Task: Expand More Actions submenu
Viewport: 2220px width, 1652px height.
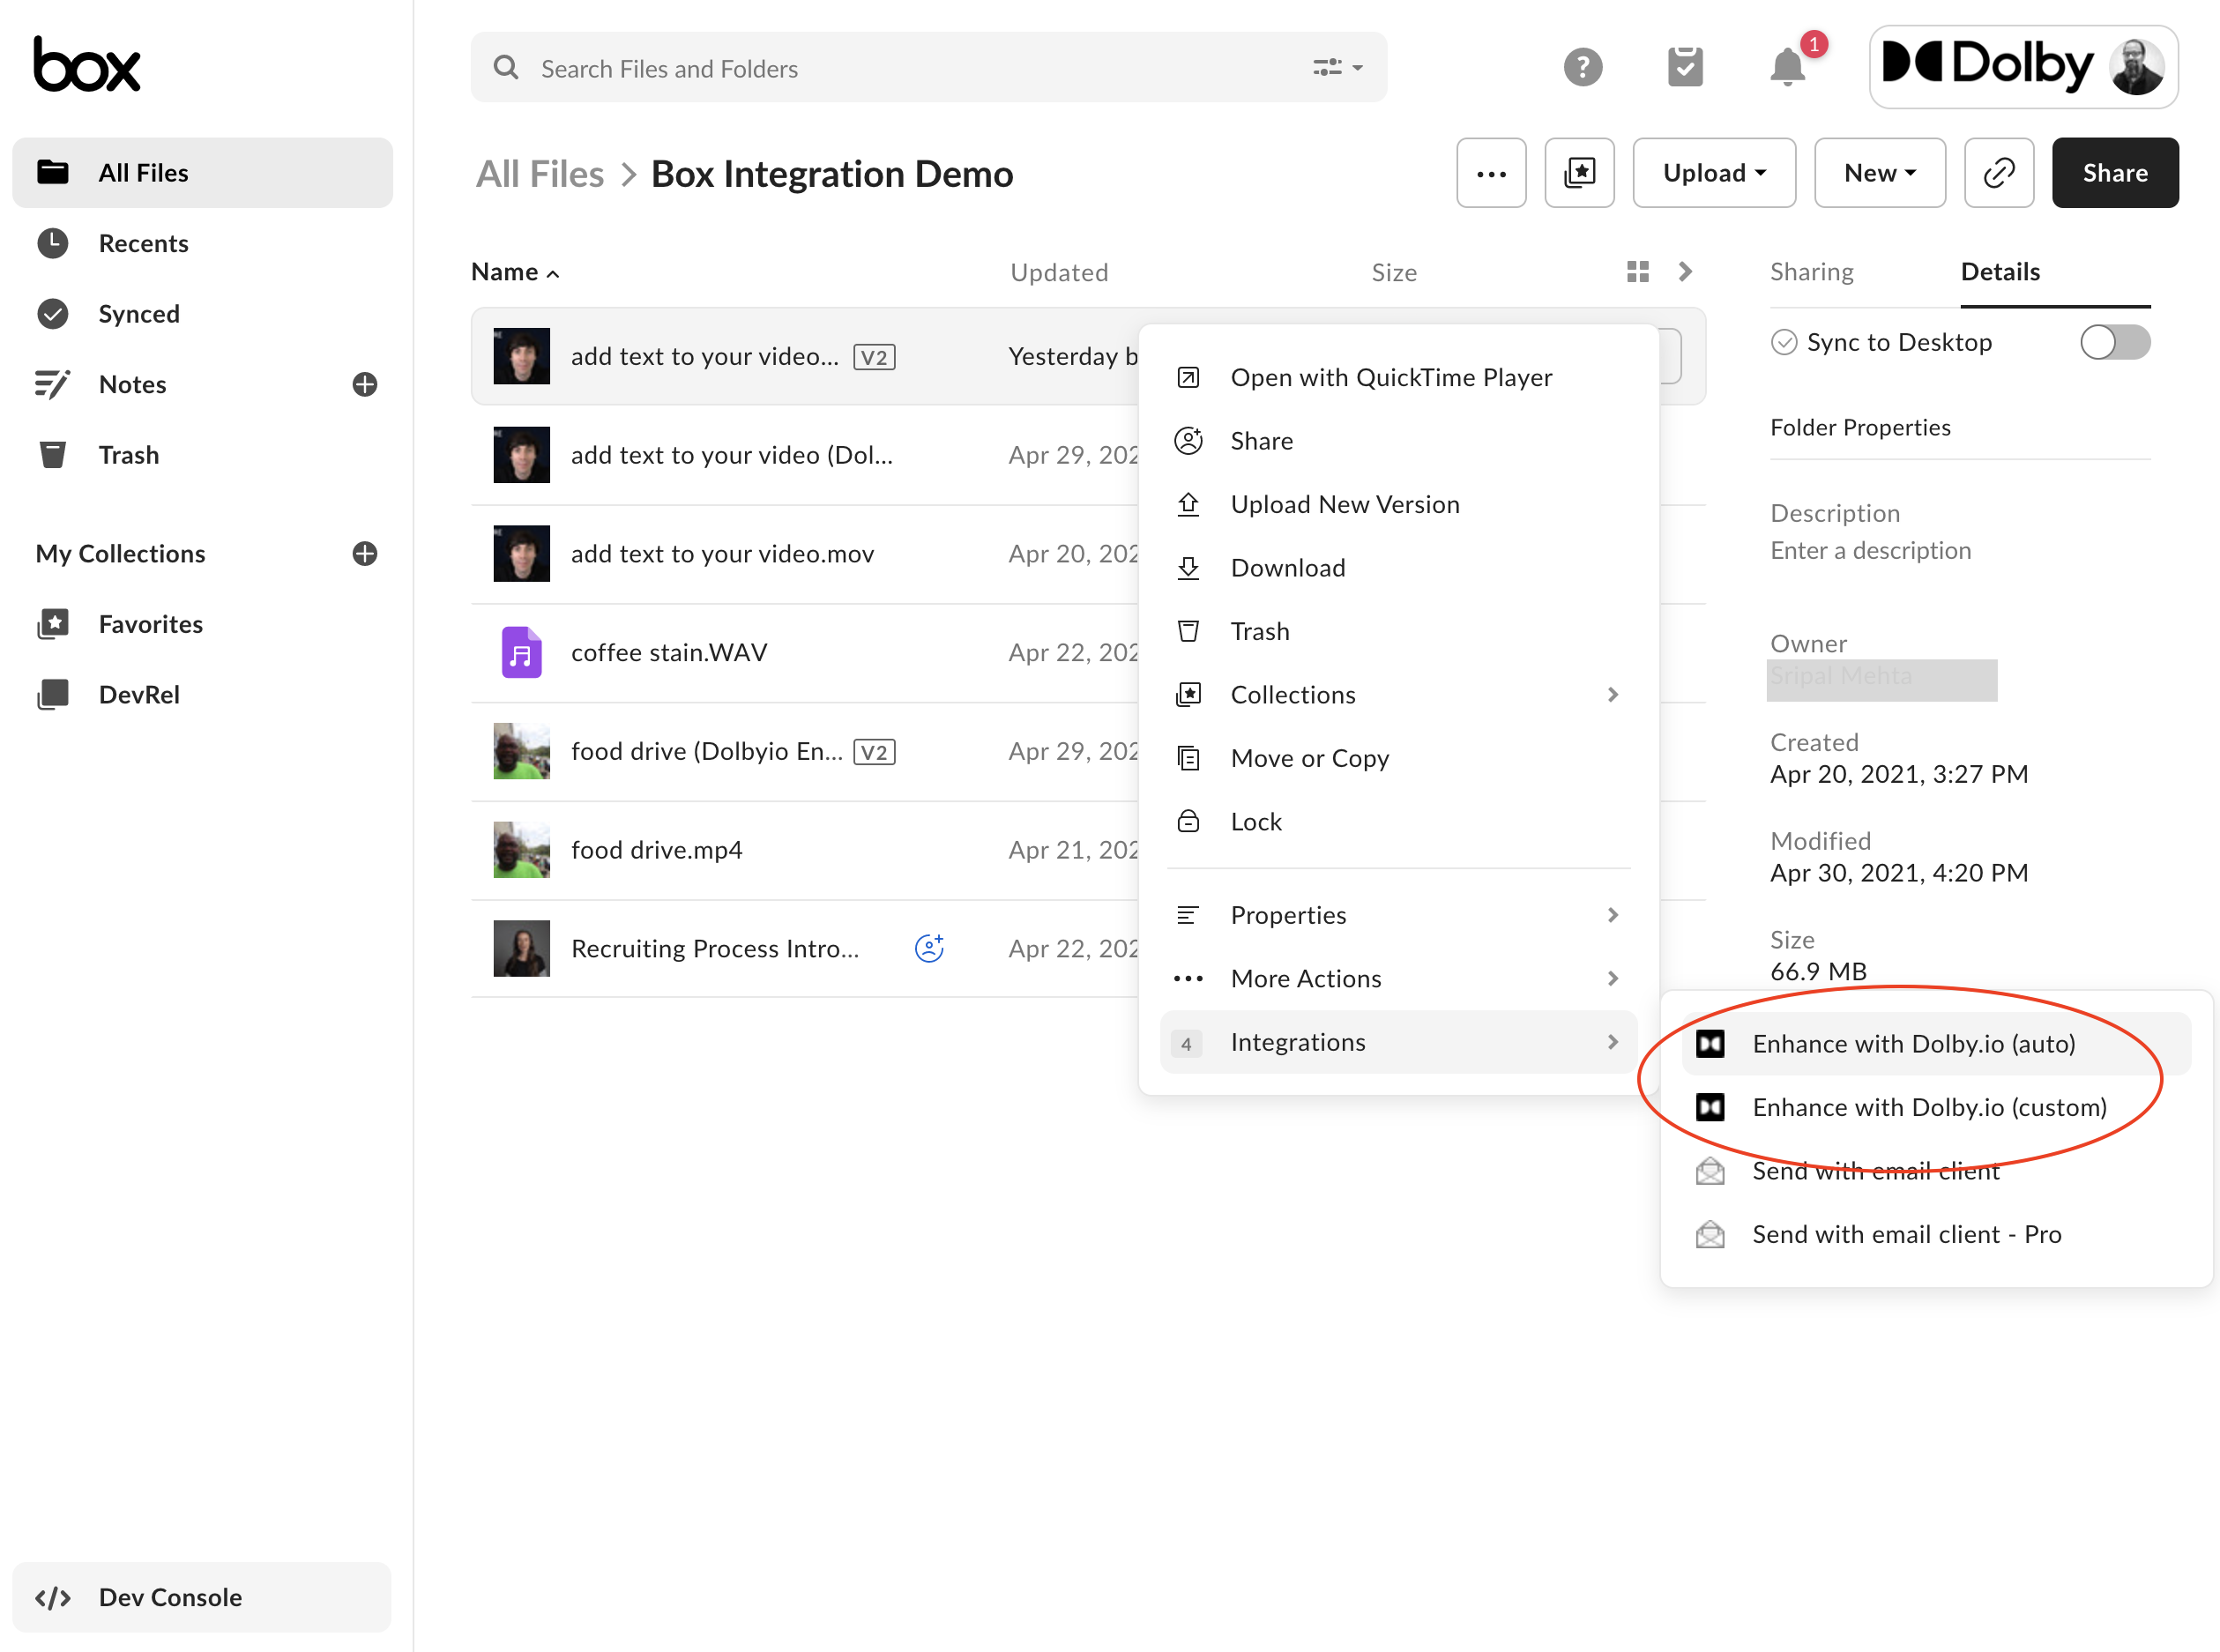Action: click(1398, 978)
